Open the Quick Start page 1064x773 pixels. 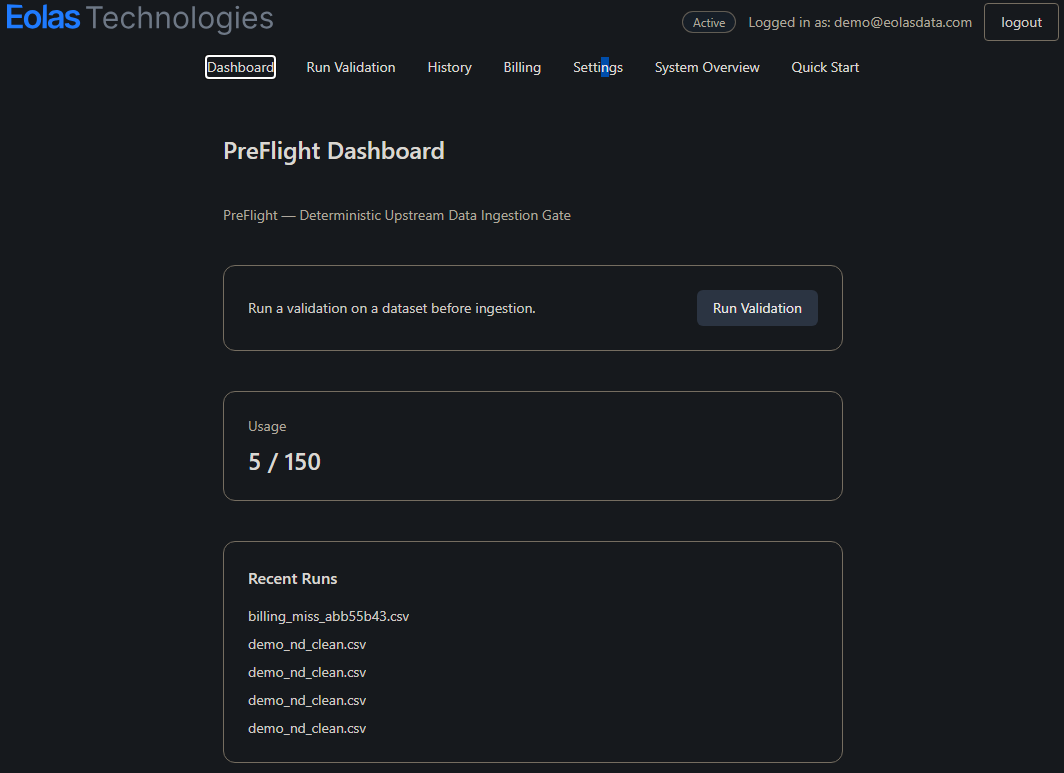point(825,67)
